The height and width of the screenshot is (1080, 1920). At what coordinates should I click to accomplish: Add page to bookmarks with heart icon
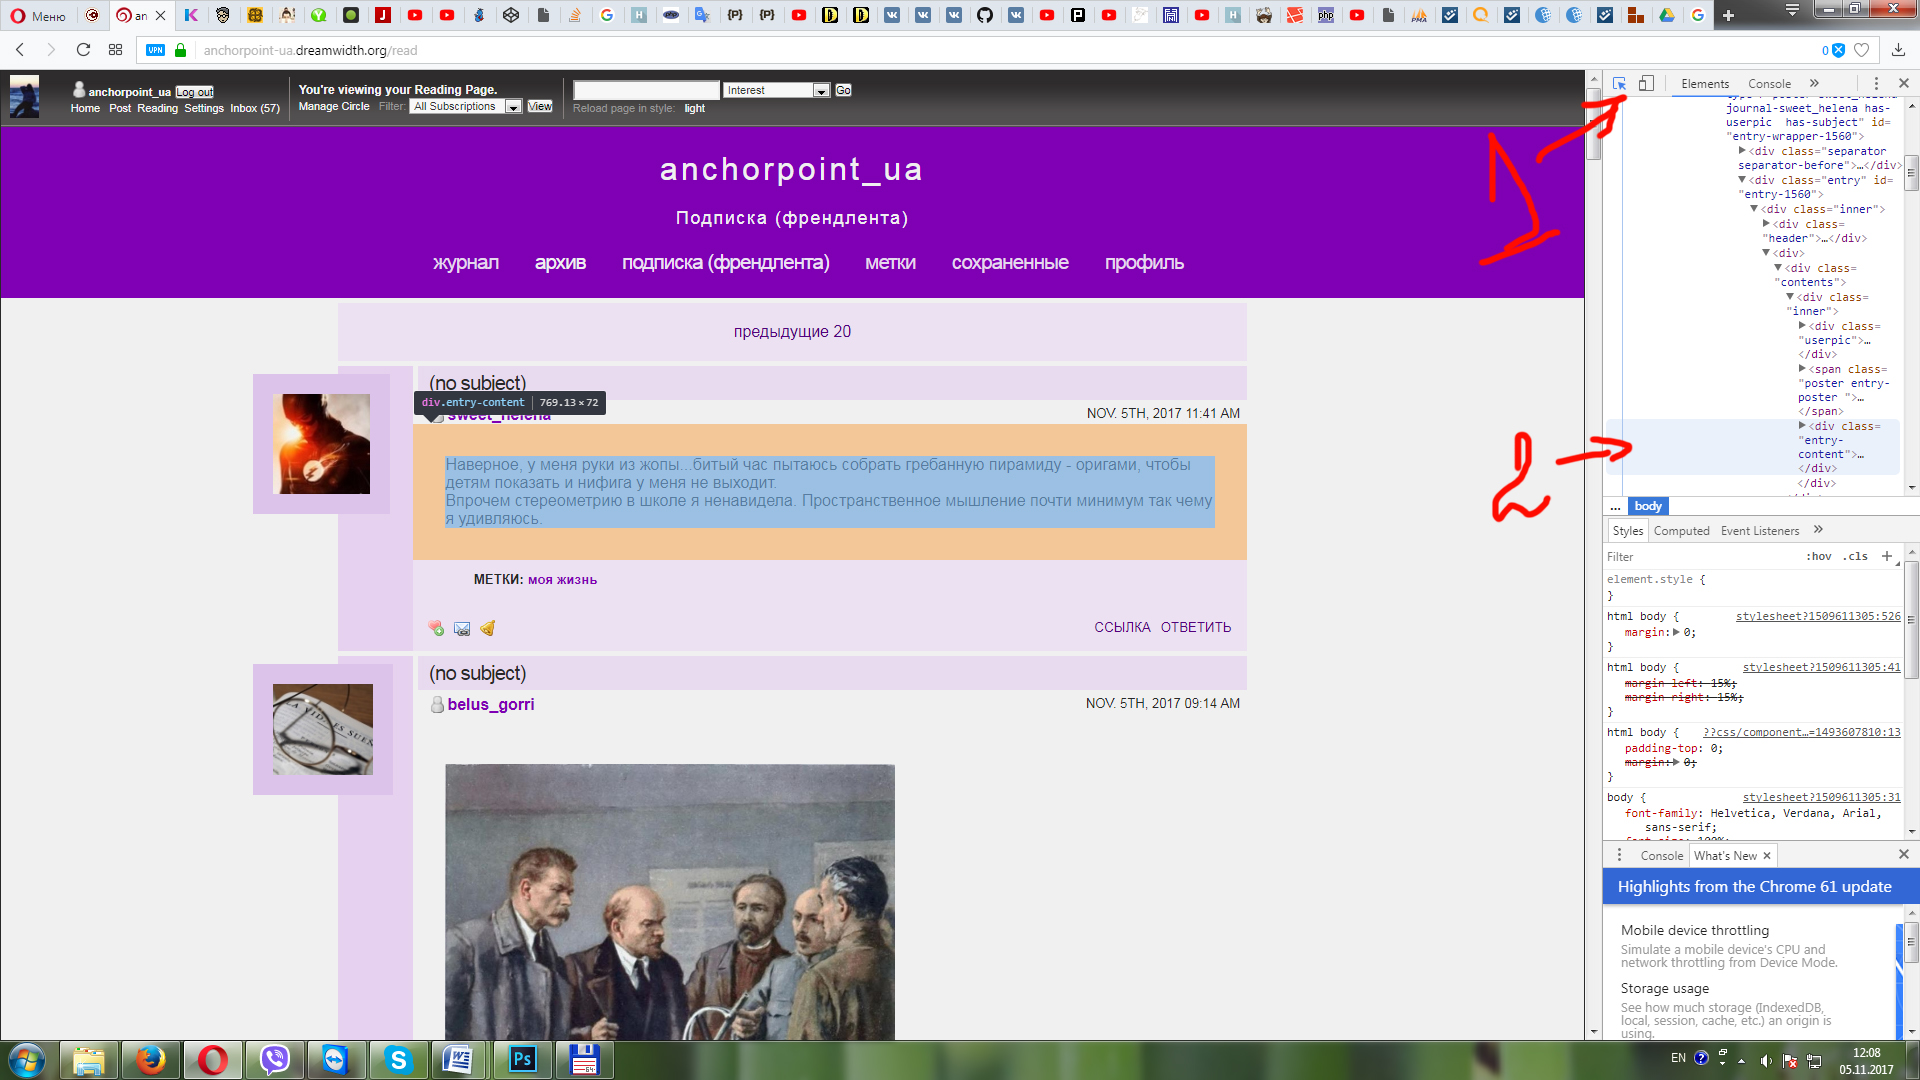pos(1861,50)
